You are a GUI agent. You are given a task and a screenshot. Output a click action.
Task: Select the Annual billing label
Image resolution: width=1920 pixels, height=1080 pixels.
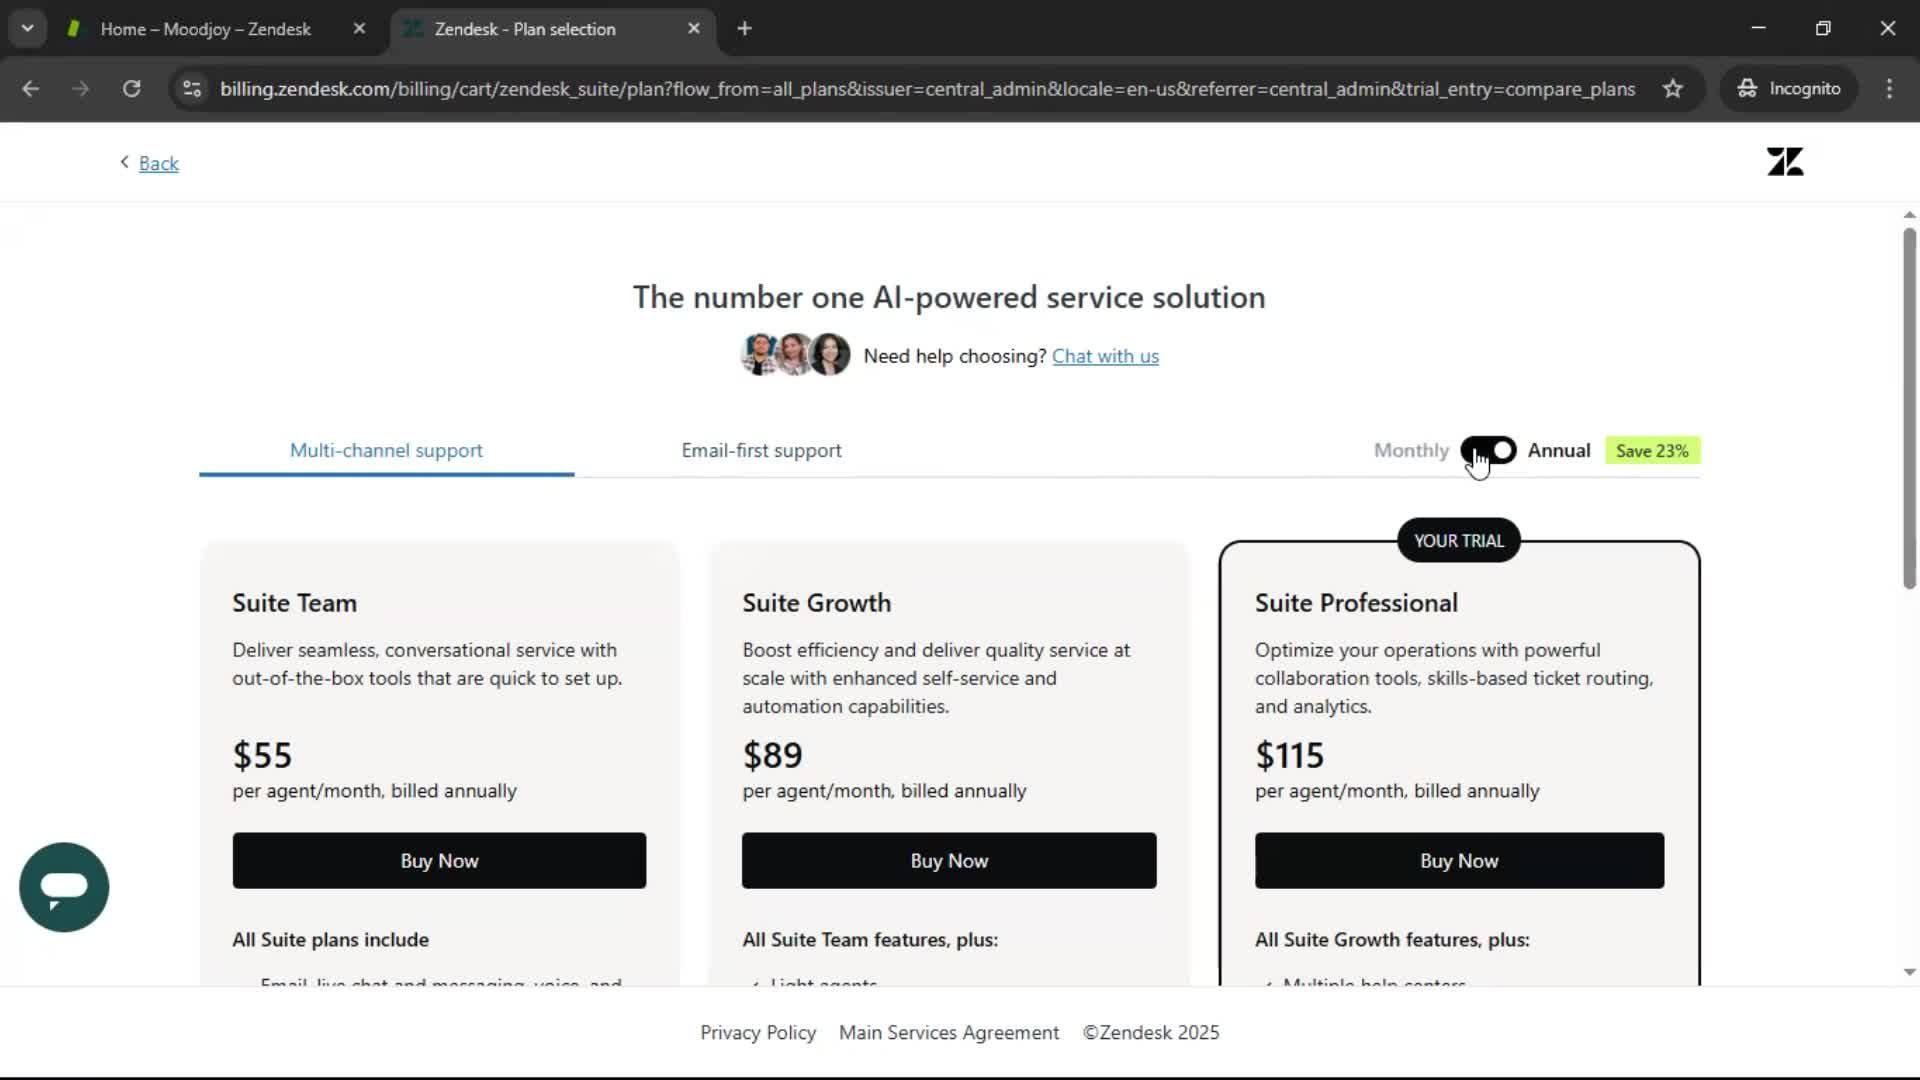(x=1559, y=451)
